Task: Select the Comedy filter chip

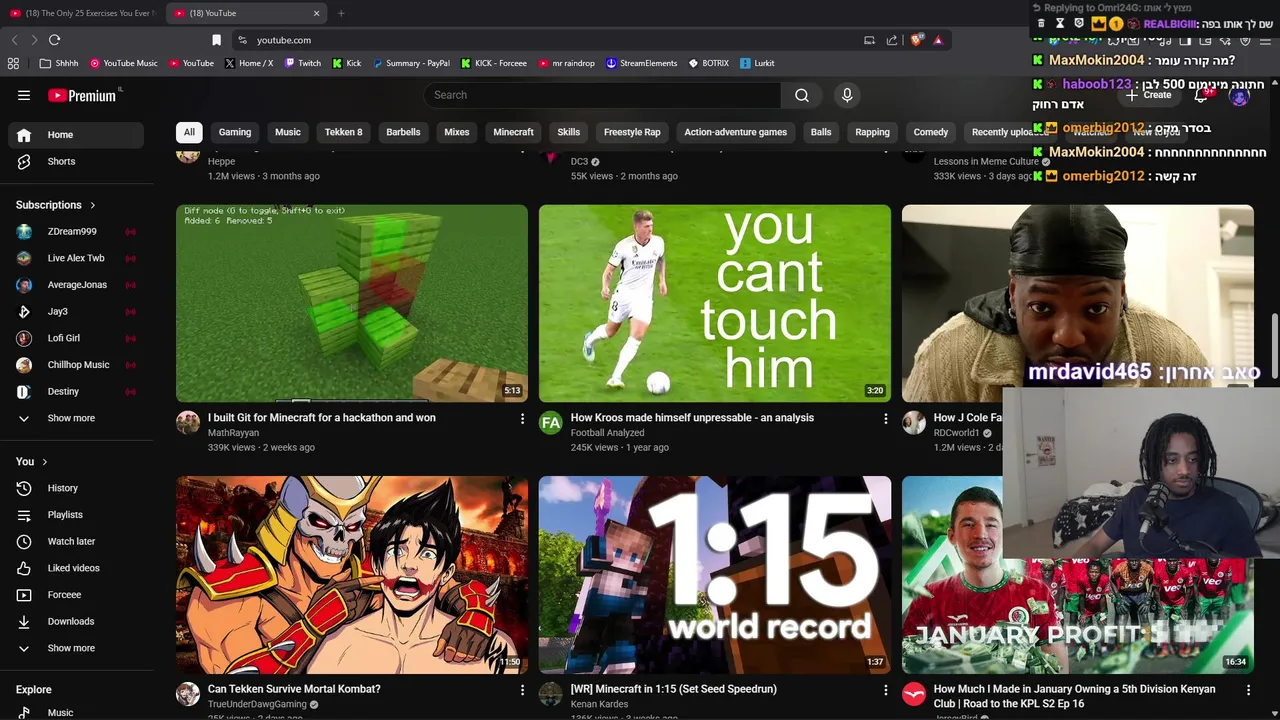Action: [930, 132]
